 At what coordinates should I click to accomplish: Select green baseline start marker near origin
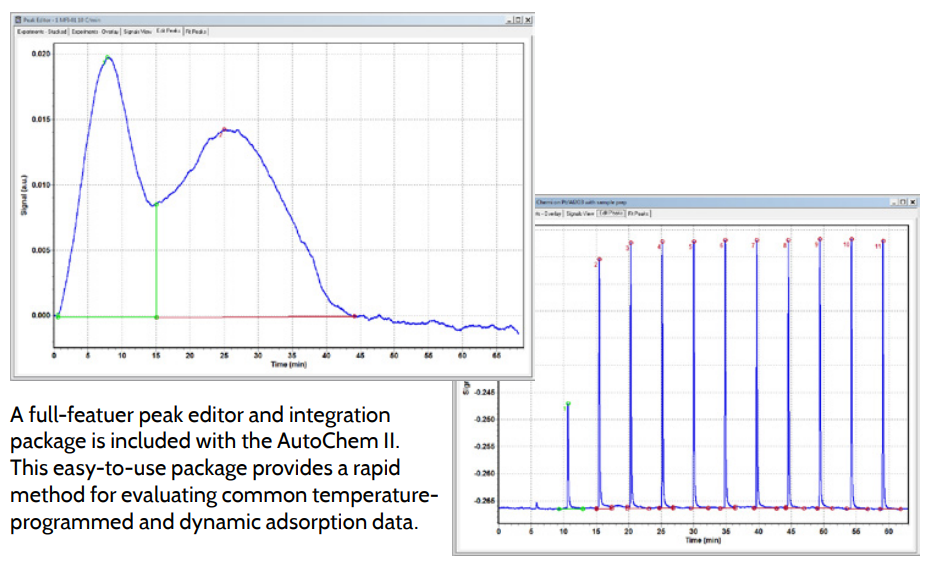57,317
